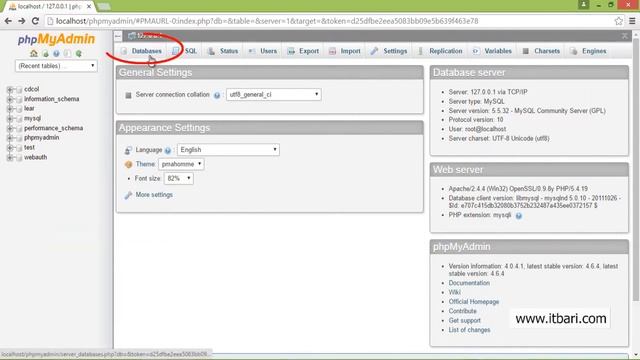640x360 pixels.
Task: Close the localhost browser tab
Action: (x=89, y=7)
